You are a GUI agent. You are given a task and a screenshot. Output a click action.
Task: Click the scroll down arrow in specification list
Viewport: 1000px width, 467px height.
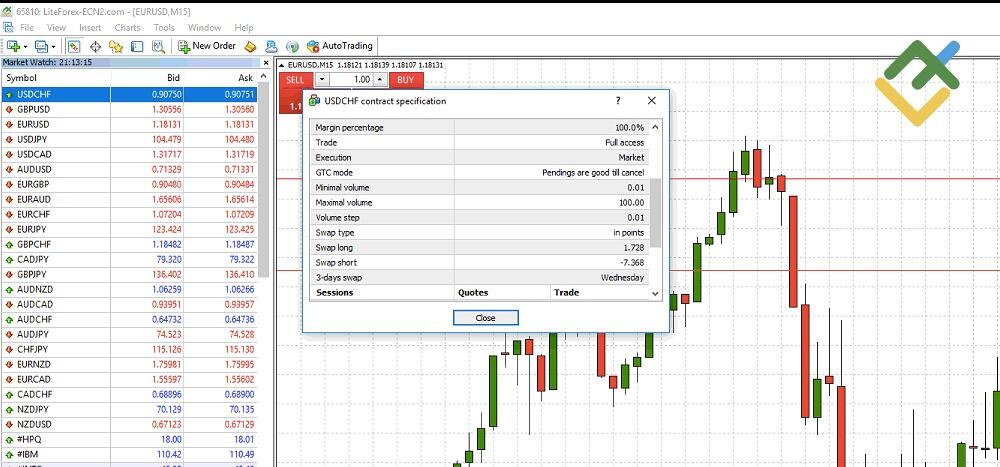tap(655, 293)
